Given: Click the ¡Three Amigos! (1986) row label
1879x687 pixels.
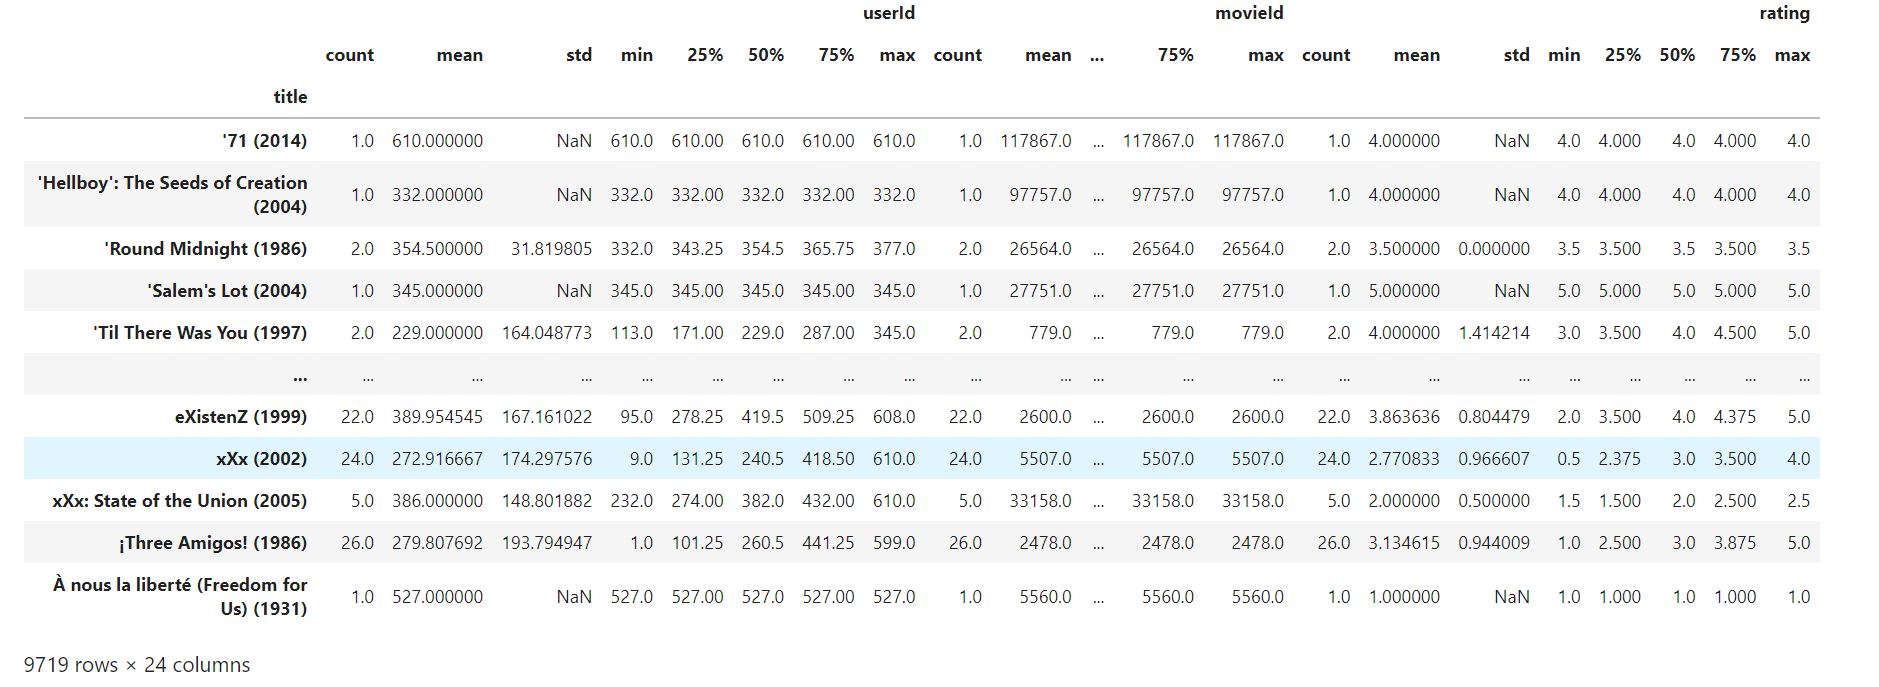Looking at the screenshot, I should click(212, 543).
